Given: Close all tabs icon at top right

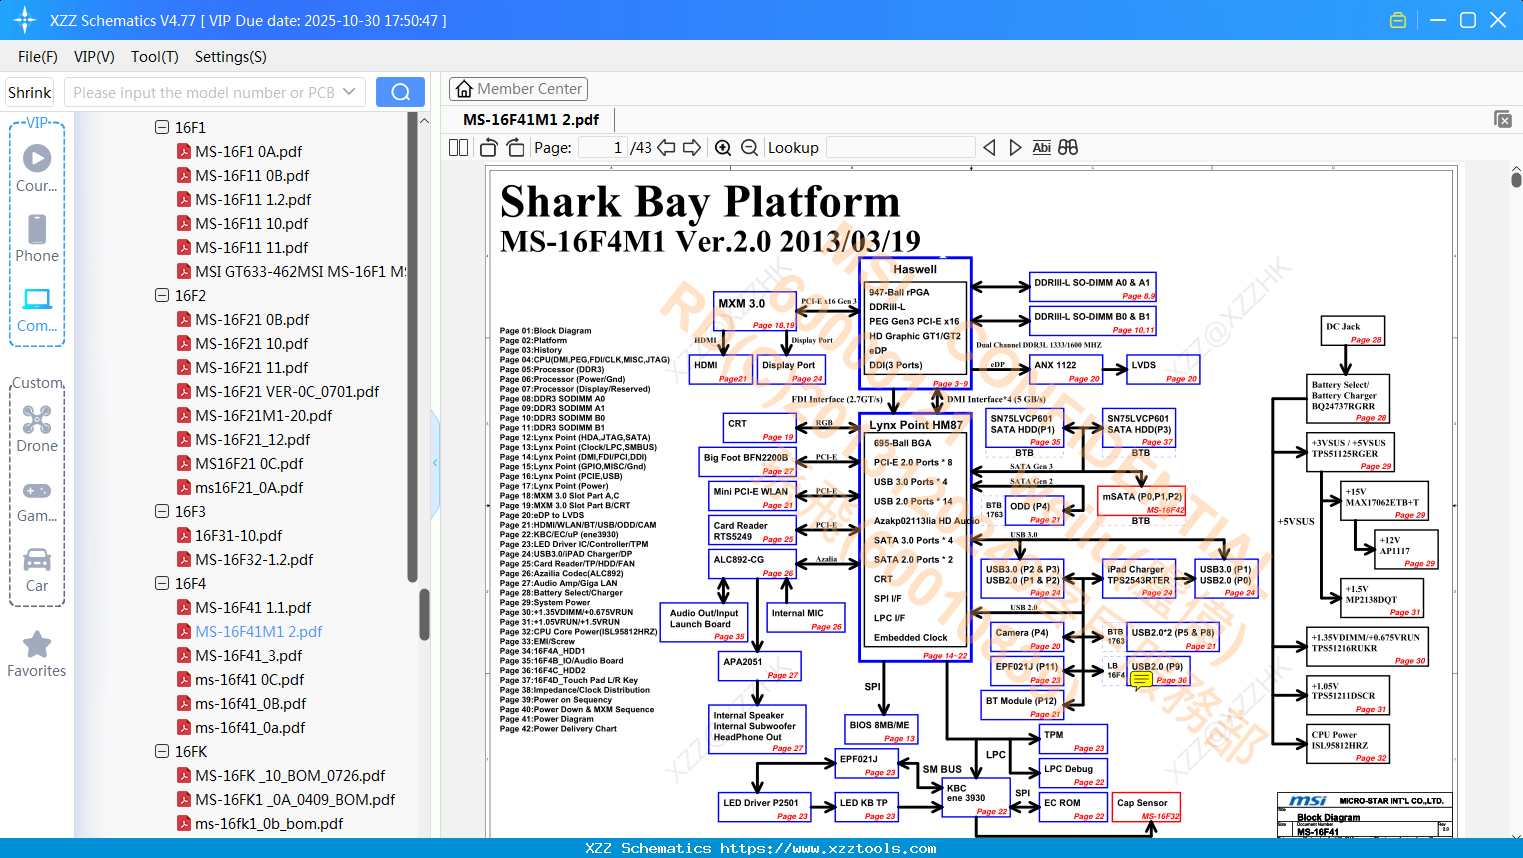Looking at the screenshot, I should [1503, 119].
